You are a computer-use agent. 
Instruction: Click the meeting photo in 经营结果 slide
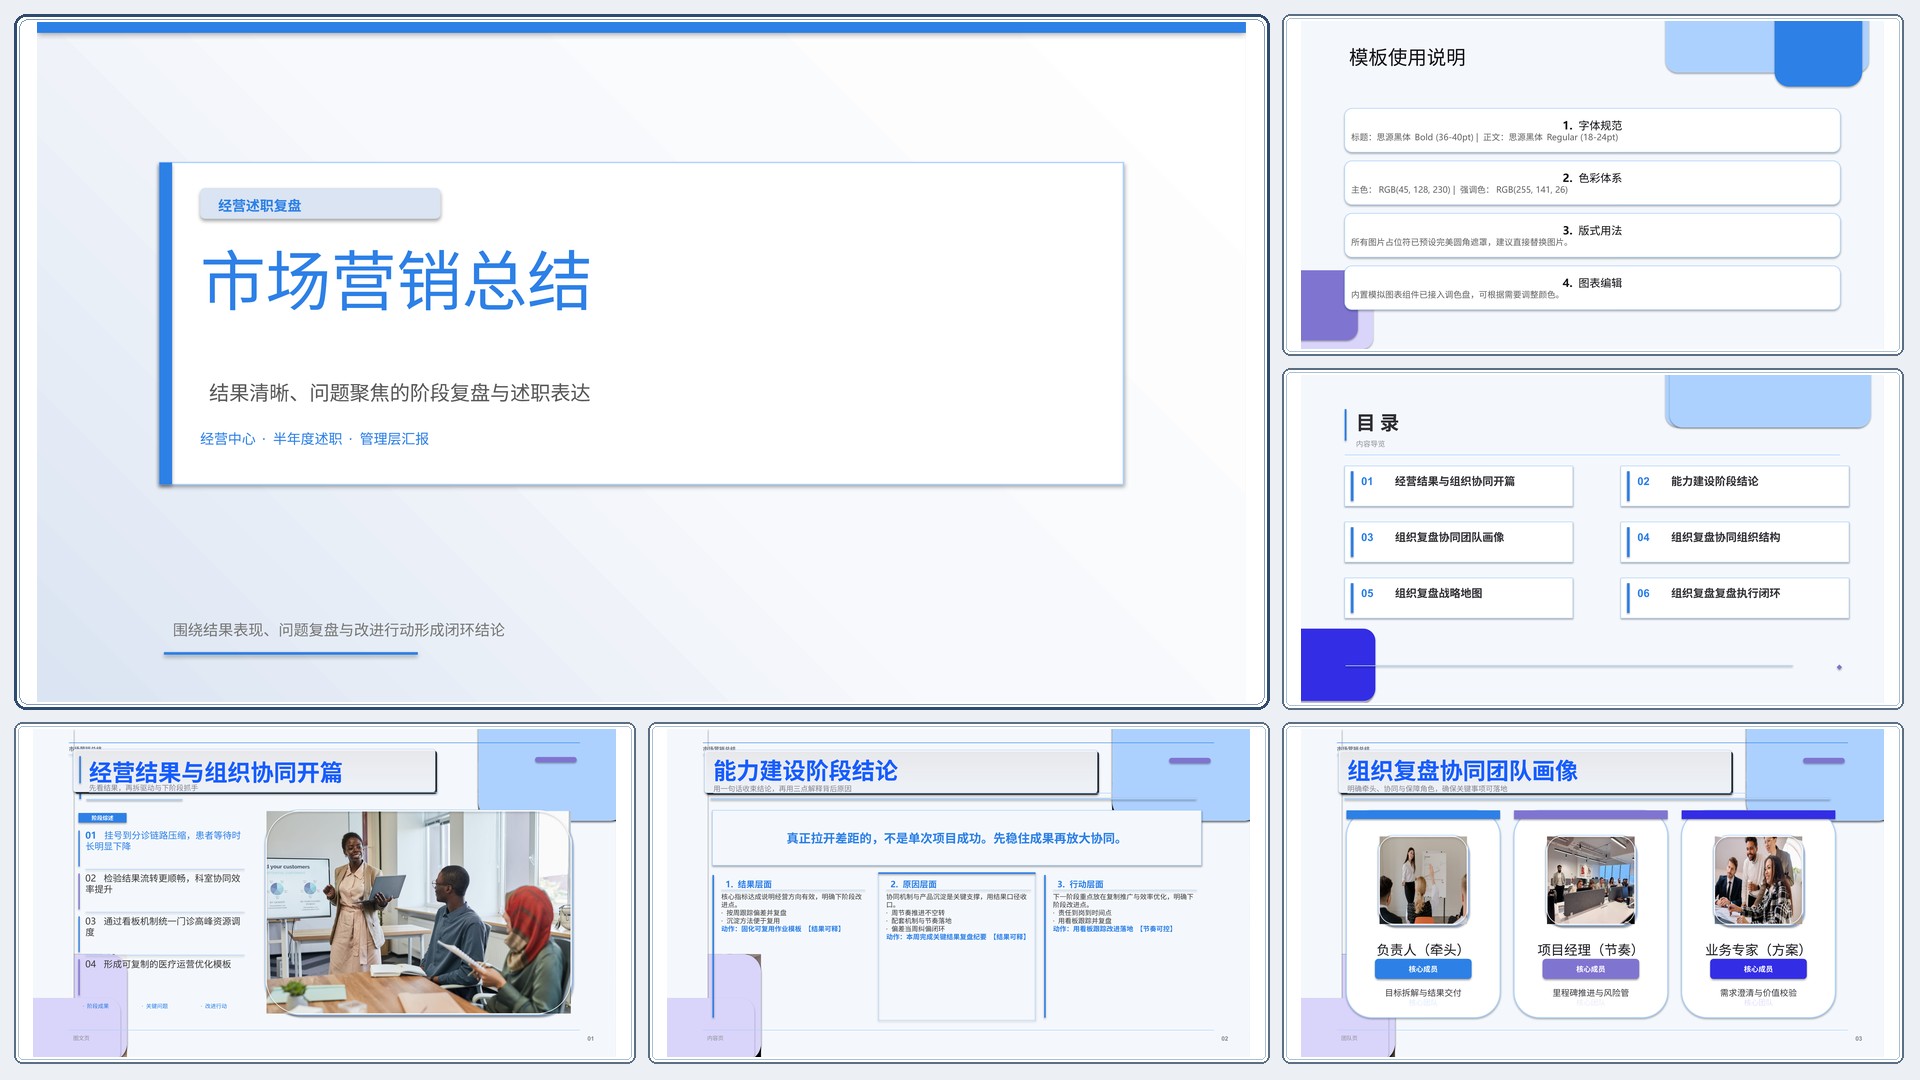tap(419, 913)
